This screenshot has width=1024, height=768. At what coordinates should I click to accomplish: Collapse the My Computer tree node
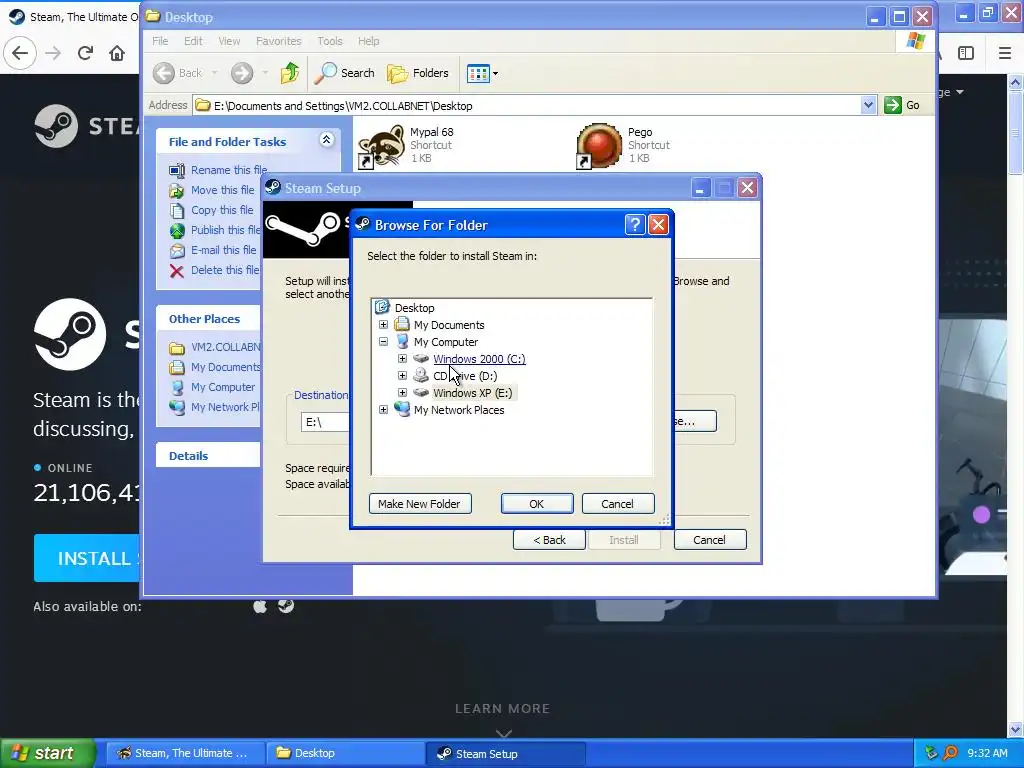pos(383,342)
